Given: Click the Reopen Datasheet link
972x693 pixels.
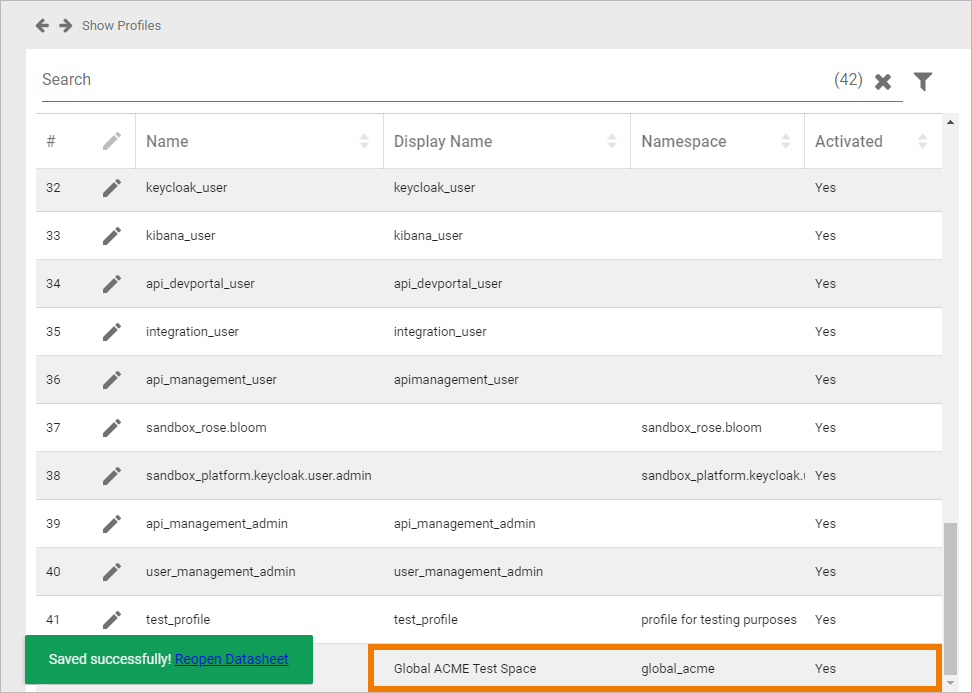Looking at the screenshot, I should [231, 659].
